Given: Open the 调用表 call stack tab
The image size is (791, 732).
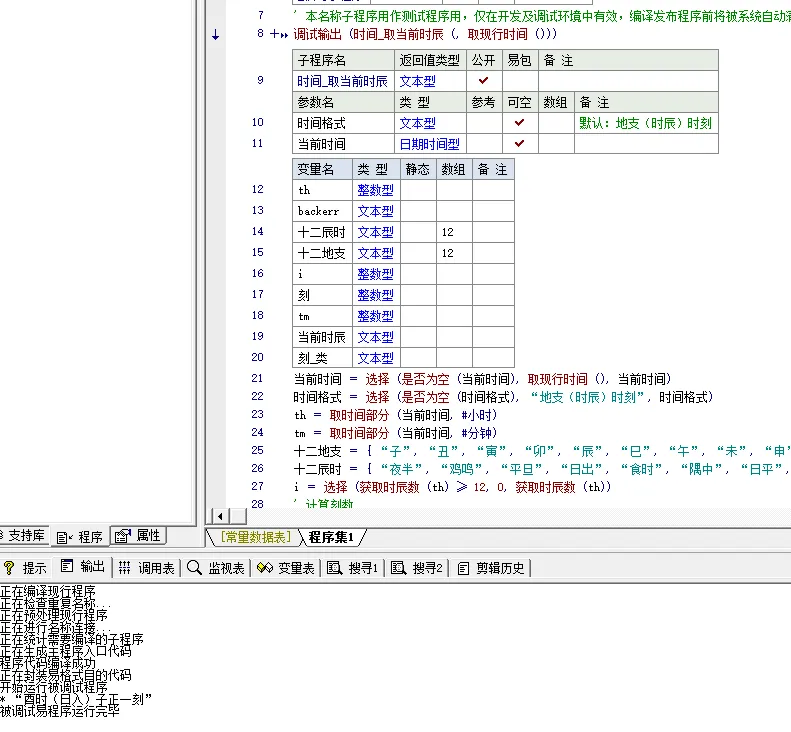Looking at the screenshot, I should coord(146,567).
